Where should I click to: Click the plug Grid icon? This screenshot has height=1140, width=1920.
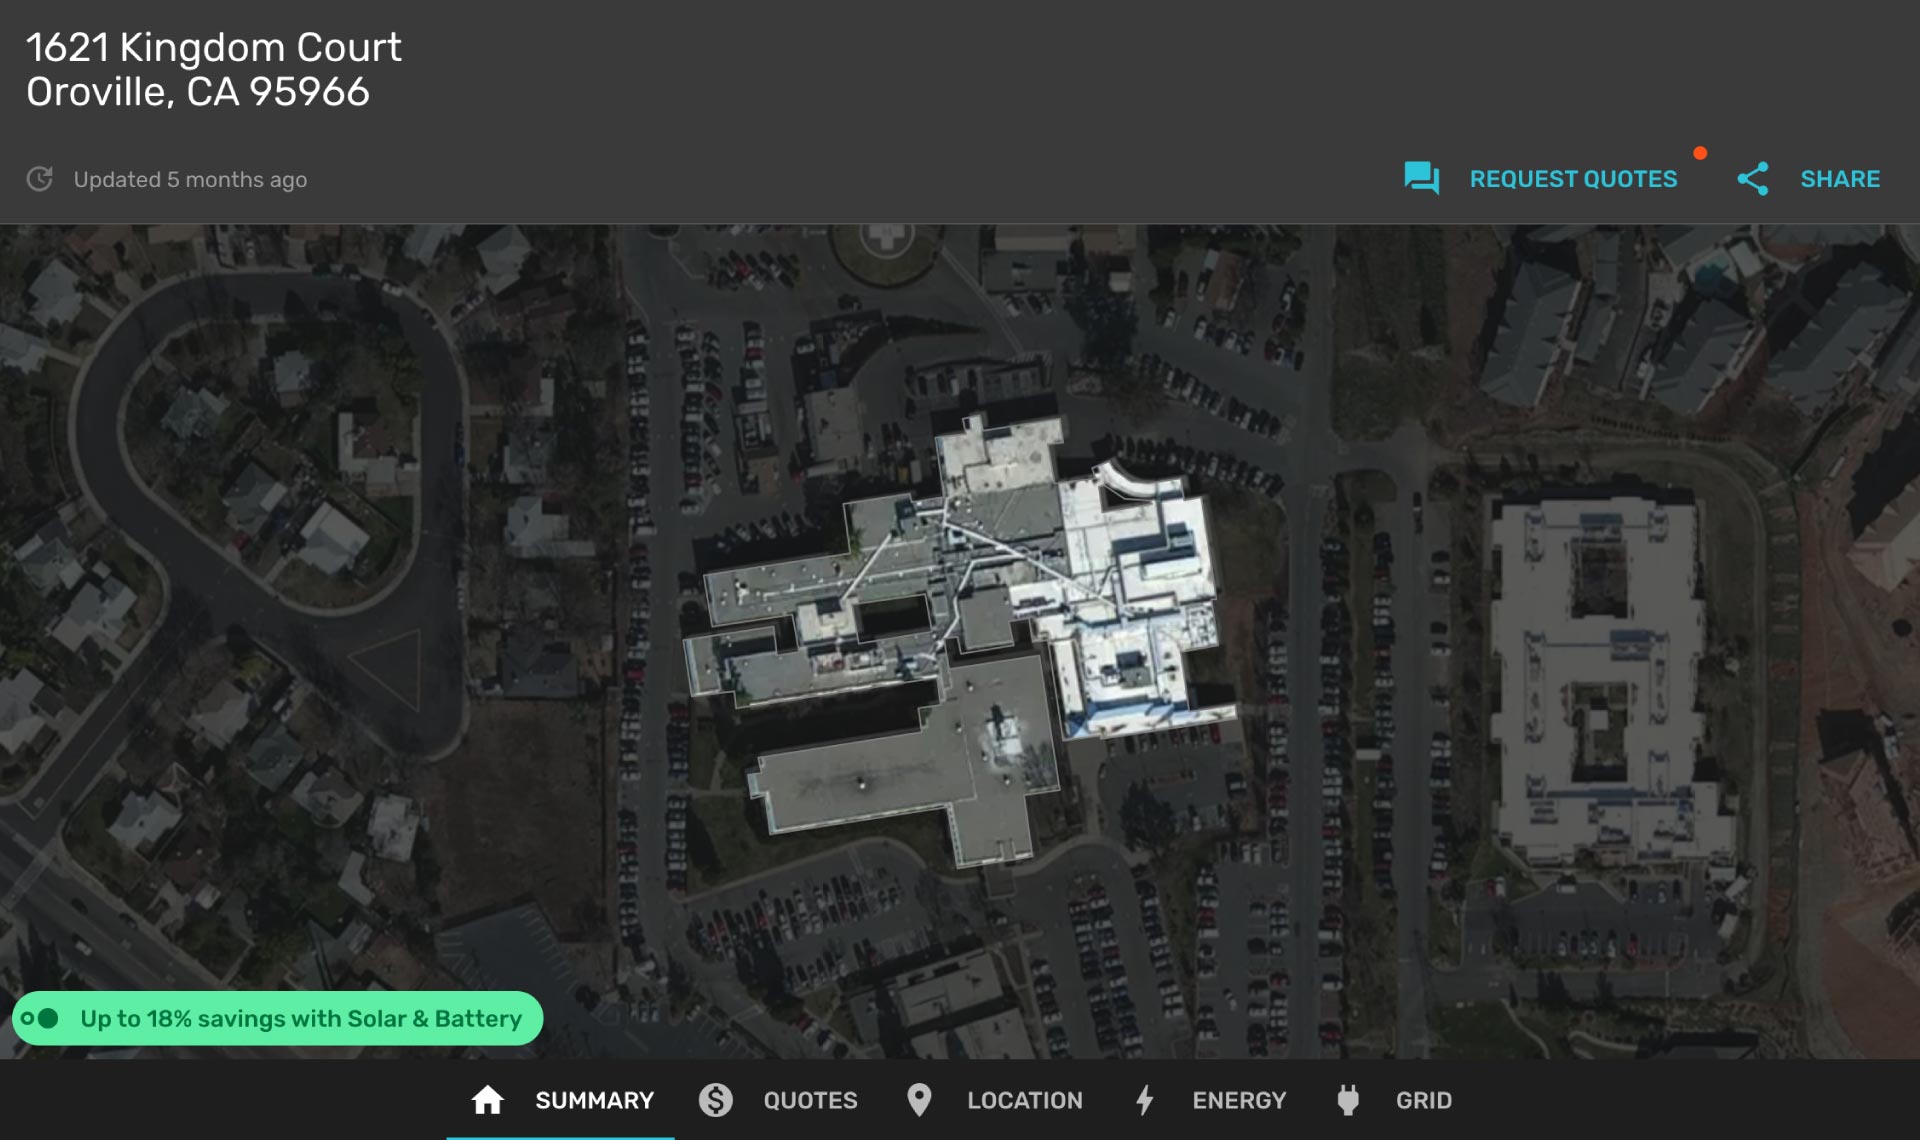tap(1347, 1100)
